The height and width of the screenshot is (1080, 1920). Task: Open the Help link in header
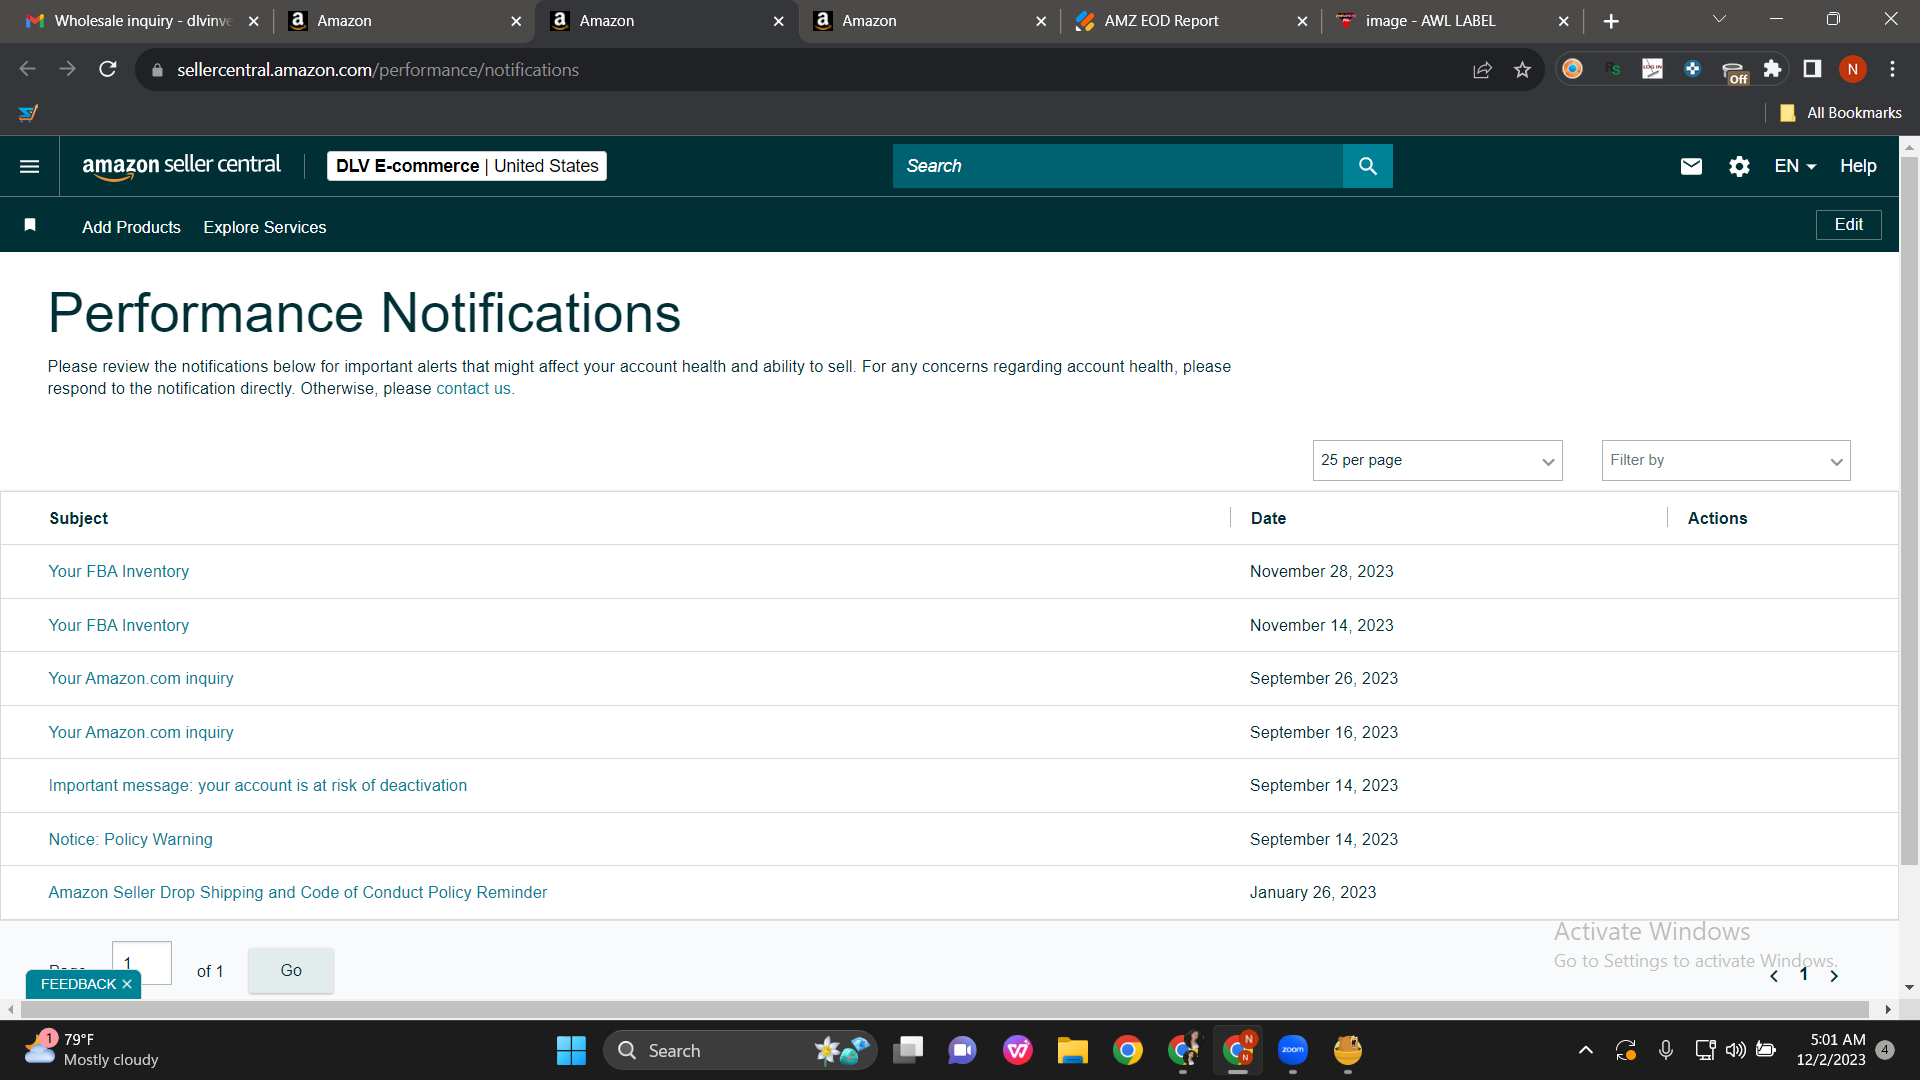[x=1858, y=166]
